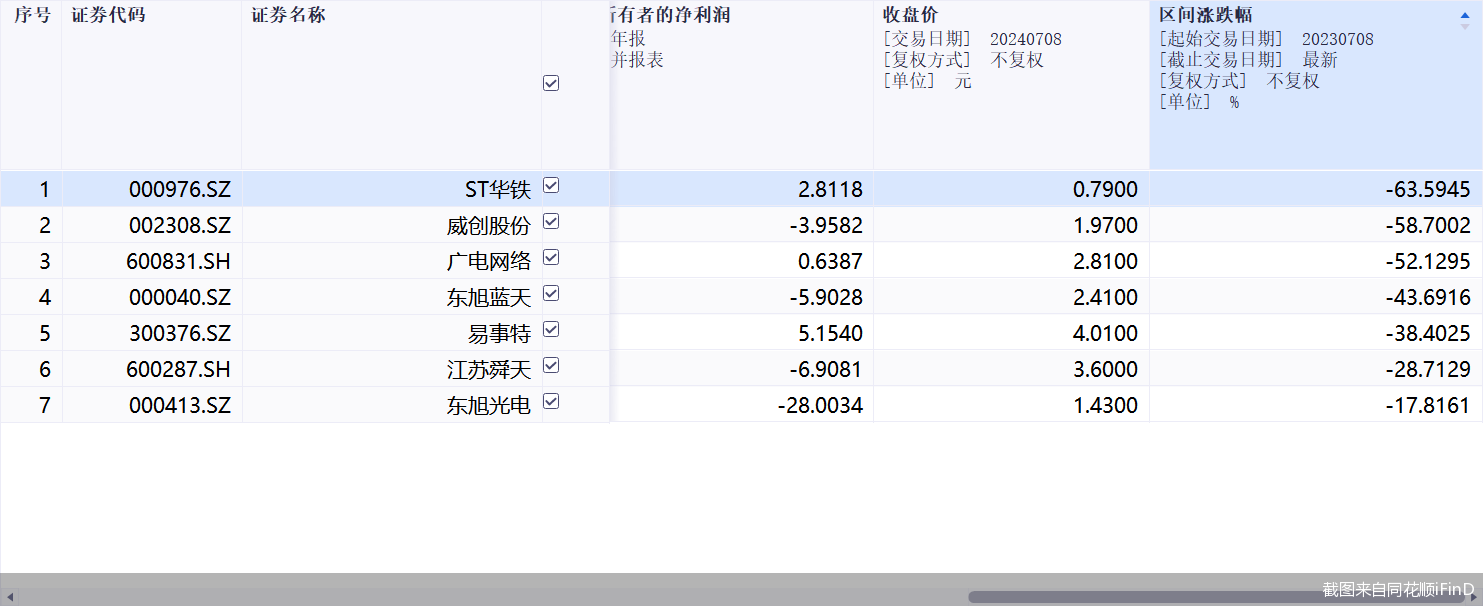Toggle the select-all checkbox in header

point(551,84)
